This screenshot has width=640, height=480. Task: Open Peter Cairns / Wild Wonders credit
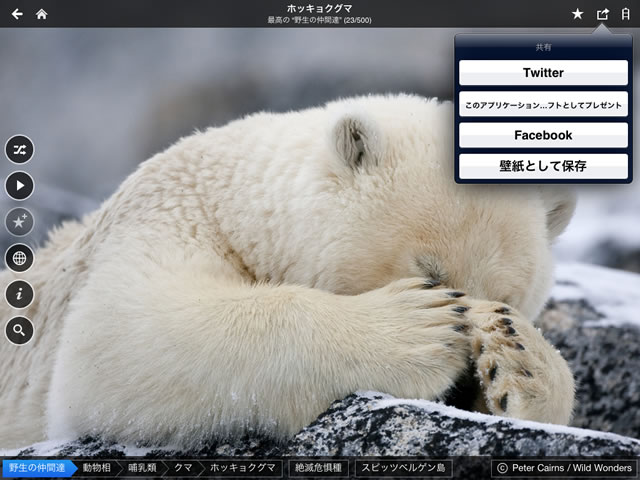tap(564, 468)
